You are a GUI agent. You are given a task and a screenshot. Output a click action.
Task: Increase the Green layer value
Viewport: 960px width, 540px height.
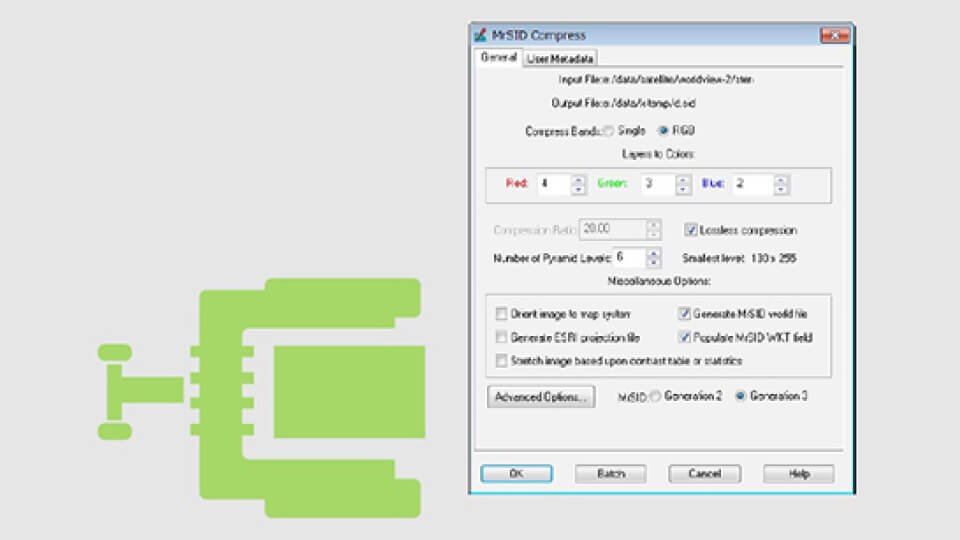[x=683, y=179]
